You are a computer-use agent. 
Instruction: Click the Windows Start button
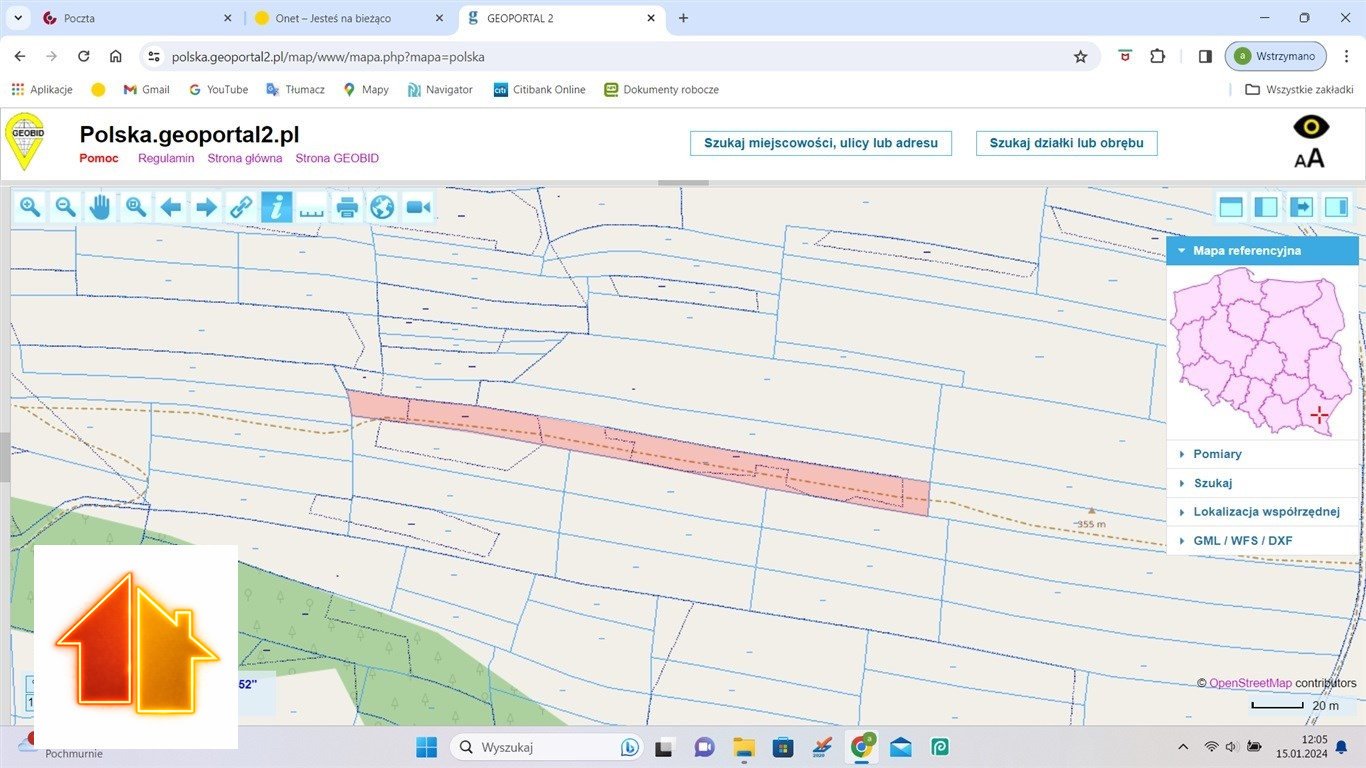point(426,747)
